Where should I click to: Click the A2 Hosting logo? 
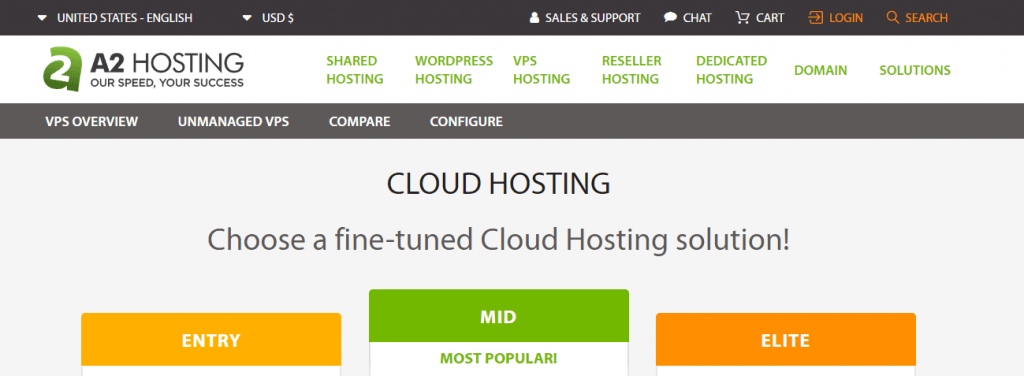144,69
